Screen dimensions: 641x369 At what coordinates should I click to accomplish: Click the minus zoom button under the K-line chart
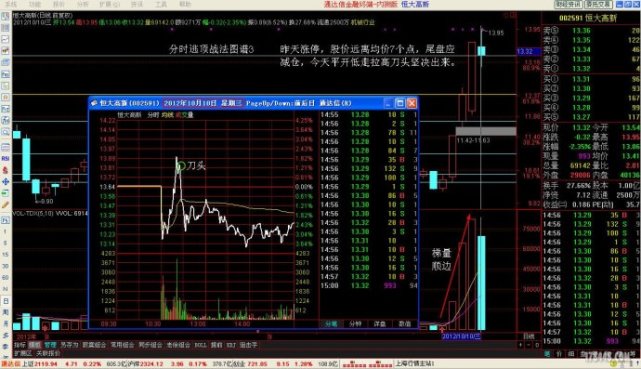pos(528,345)
